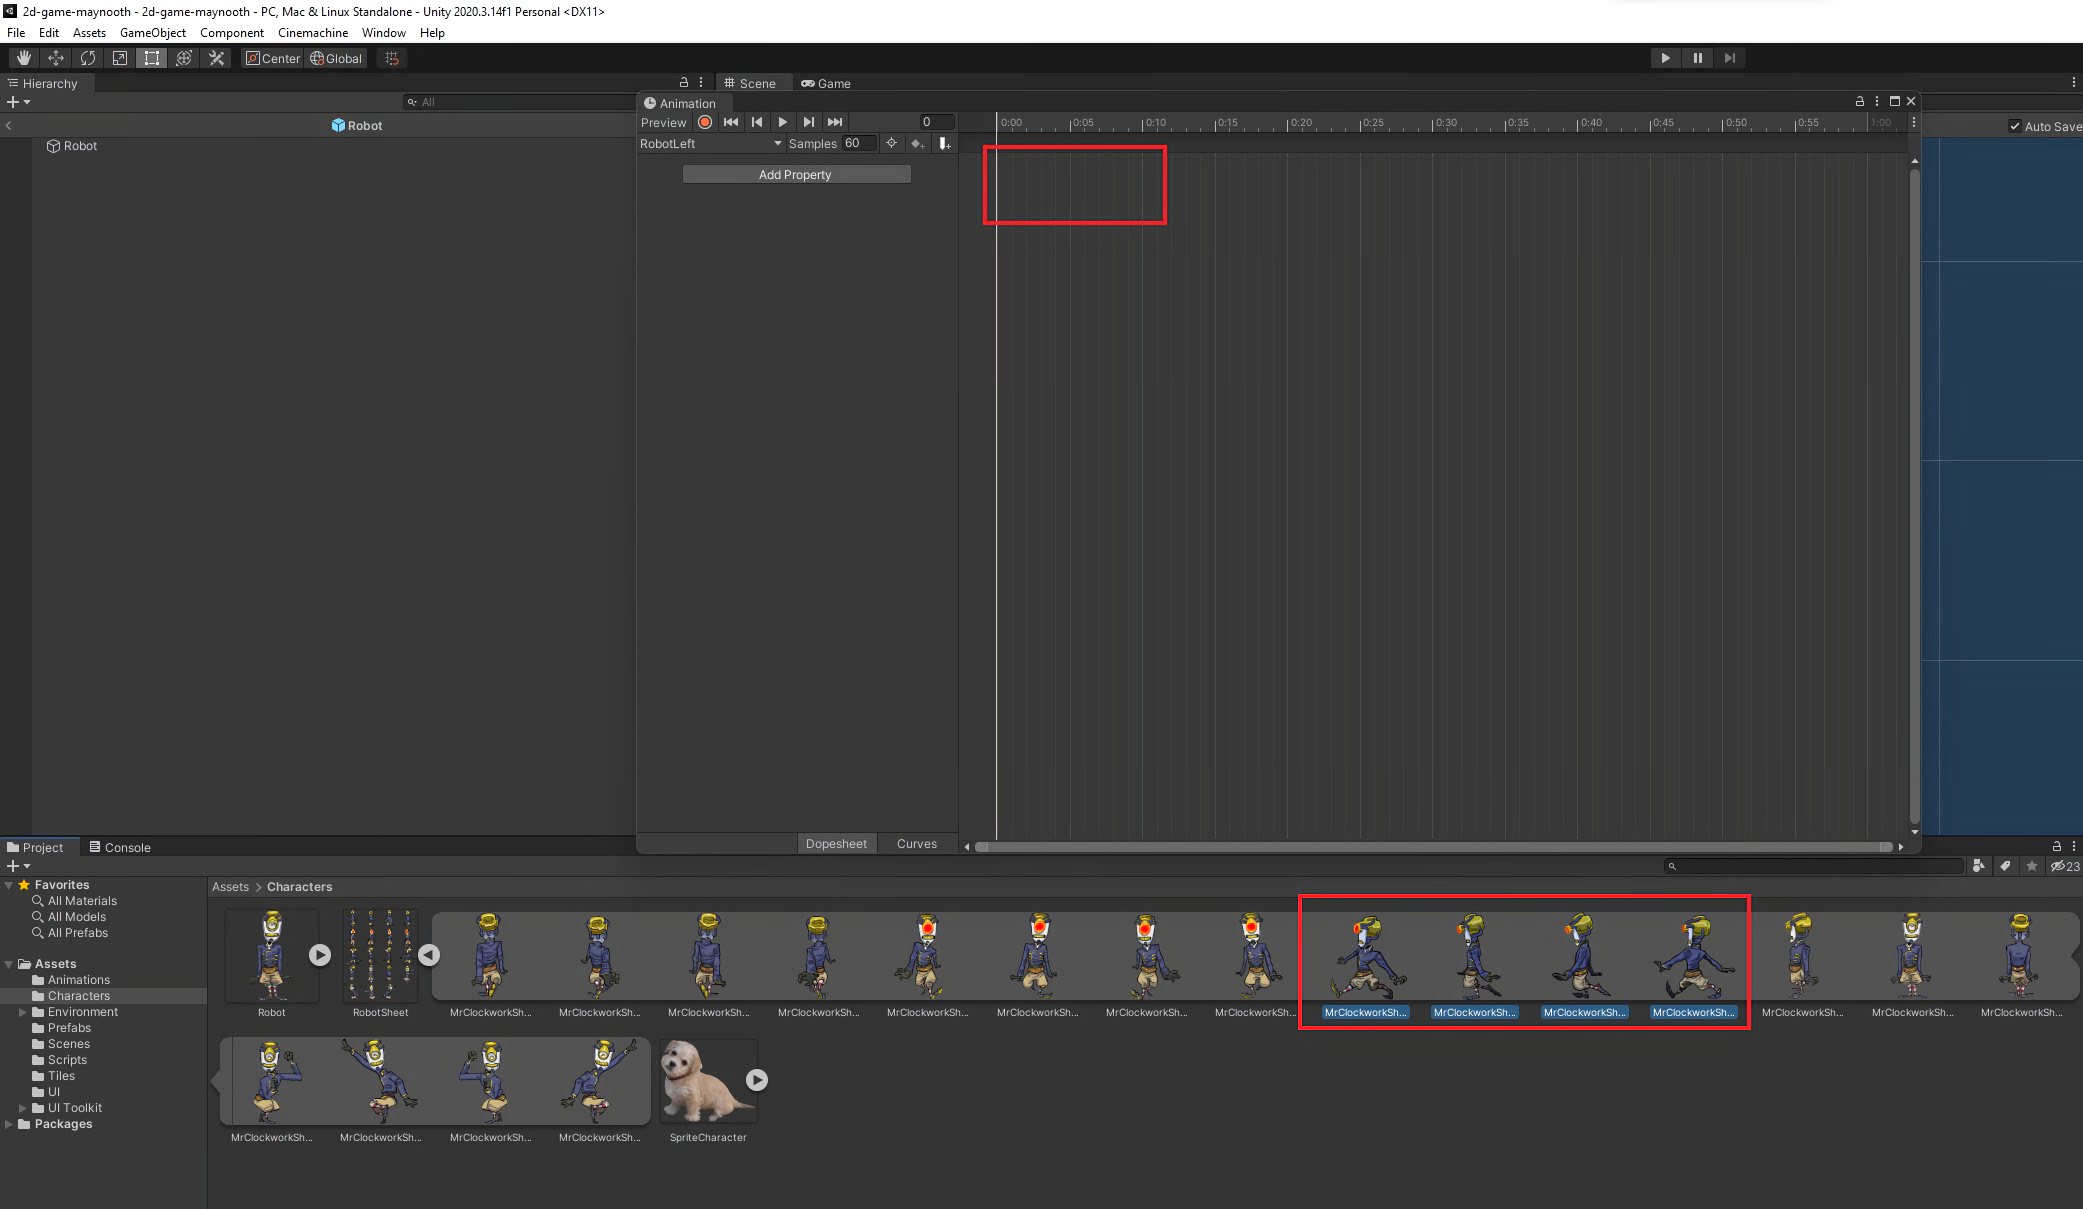2083x1209 pixels.
Task: Click the step to next keyframe button
Action: click(808, 121)
